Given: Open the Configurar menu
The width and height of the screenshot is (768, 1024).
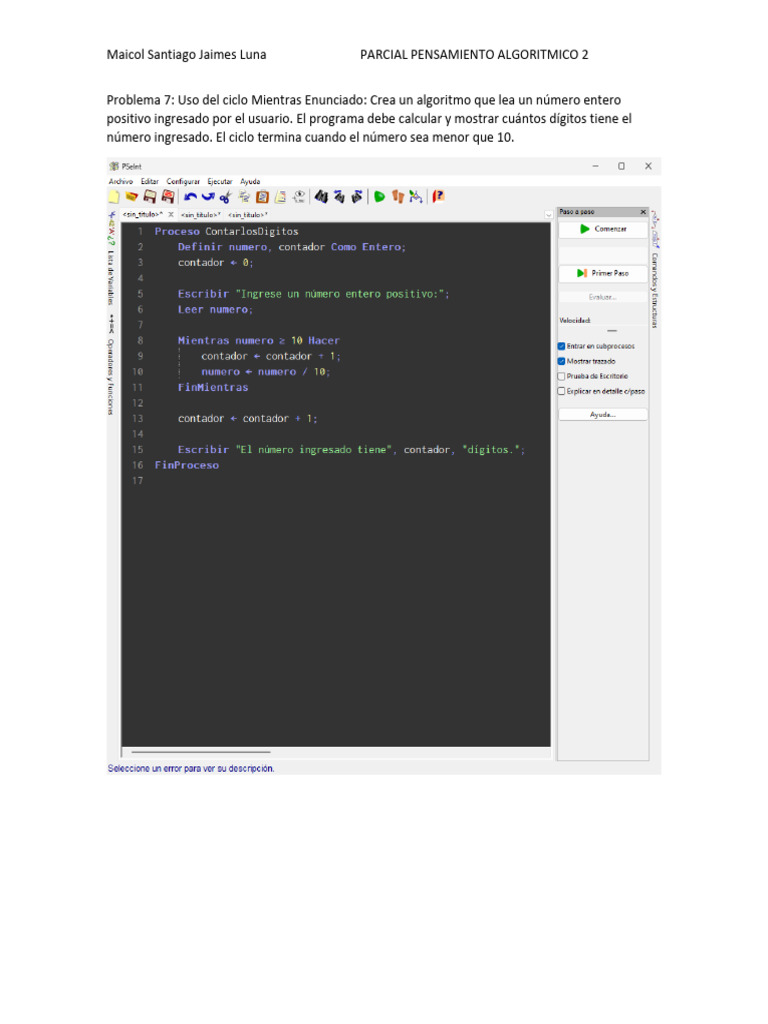Looking at the screenshot, I should (183, 181).
